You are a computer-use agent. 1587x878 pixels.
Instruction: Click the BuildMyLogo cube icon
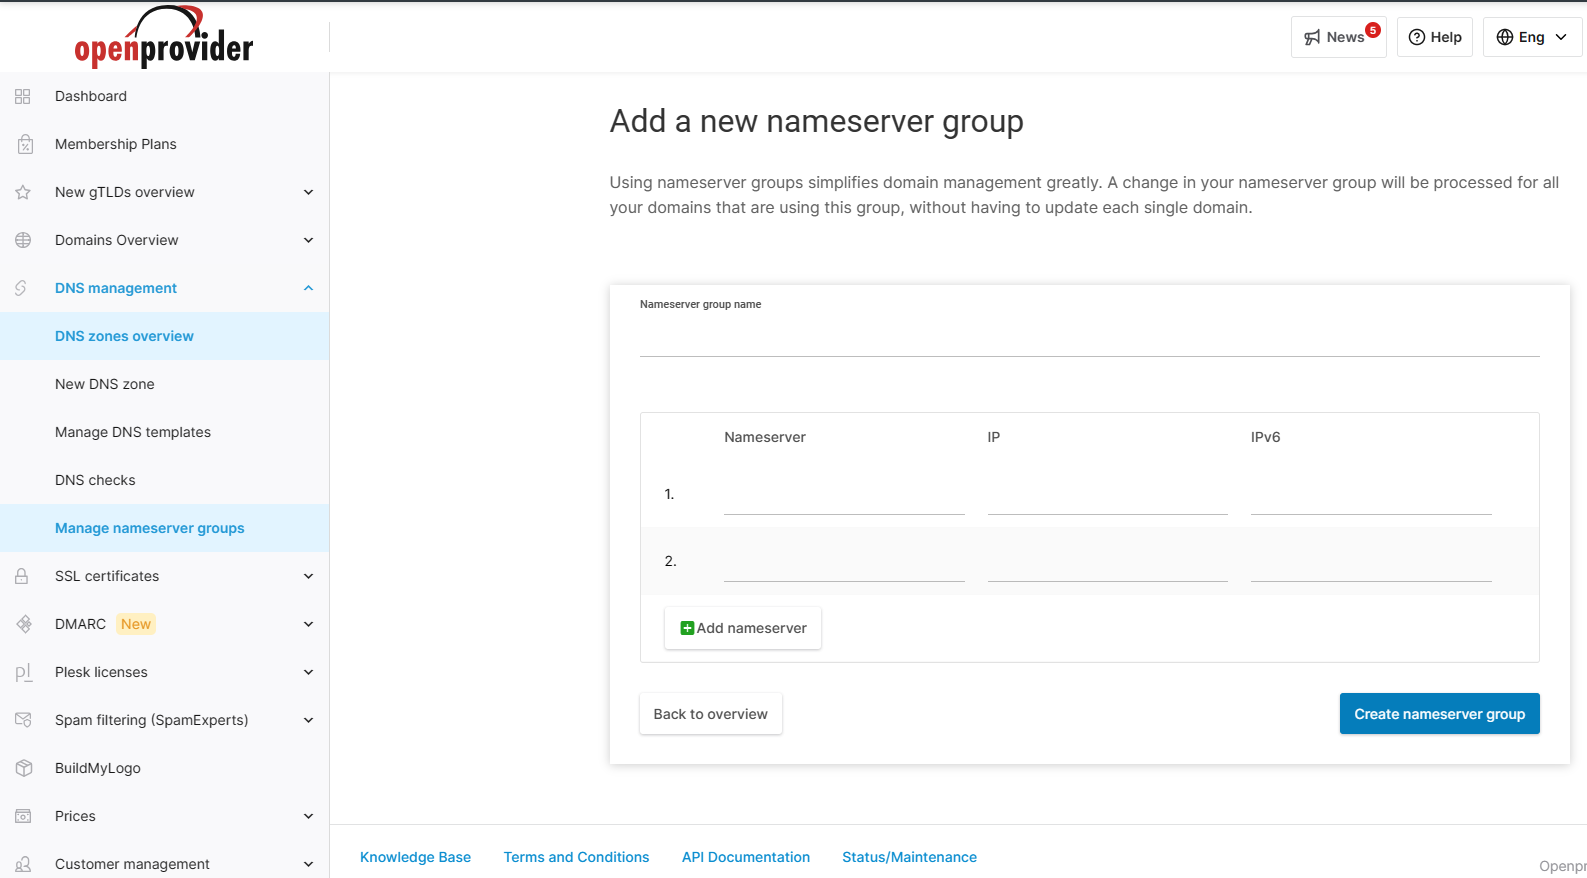coord(24,768)
